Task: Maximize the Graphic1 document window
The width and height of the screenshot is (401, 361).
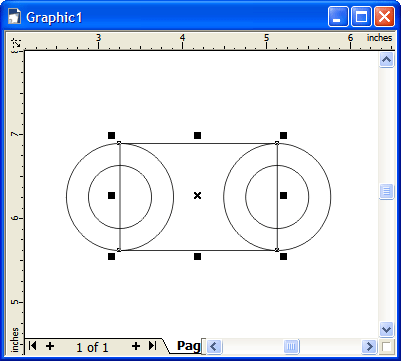Action: pyautogui.click(x=361, y=17)
